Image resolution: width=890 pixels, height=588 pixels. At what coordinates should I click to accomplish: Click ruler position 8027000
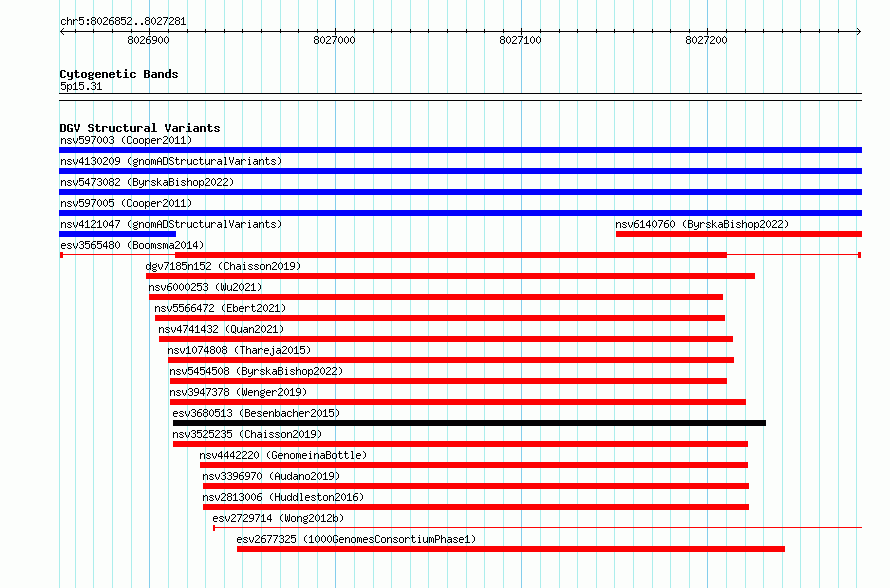[334, 40]
